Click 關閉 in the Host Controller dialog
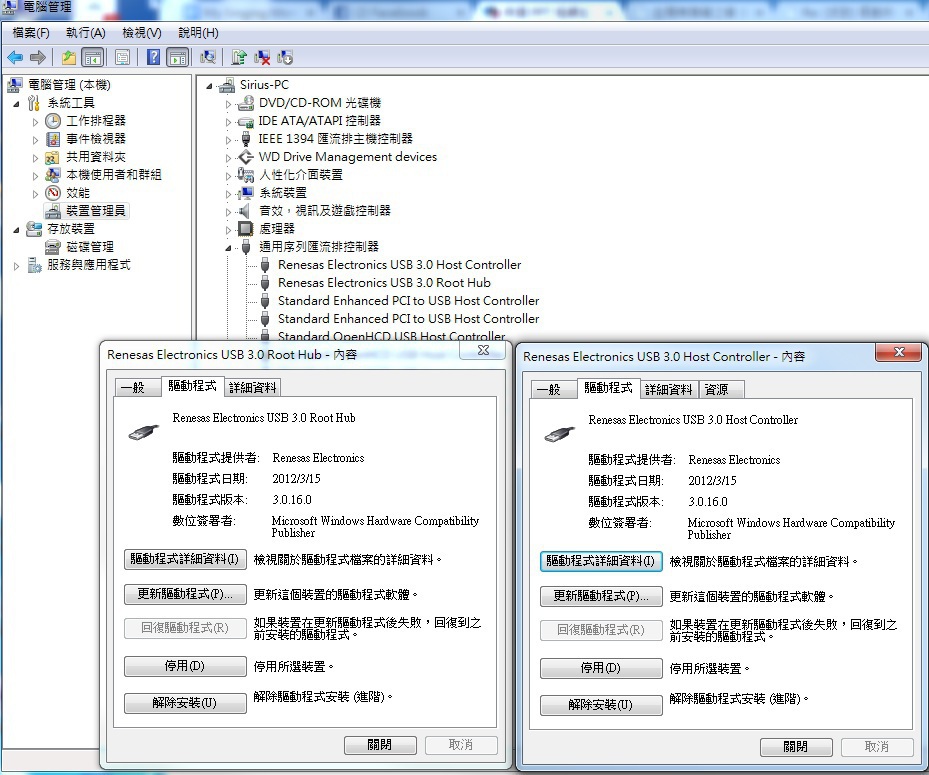Viewport: 929px width, 775px height. (796, 747)
